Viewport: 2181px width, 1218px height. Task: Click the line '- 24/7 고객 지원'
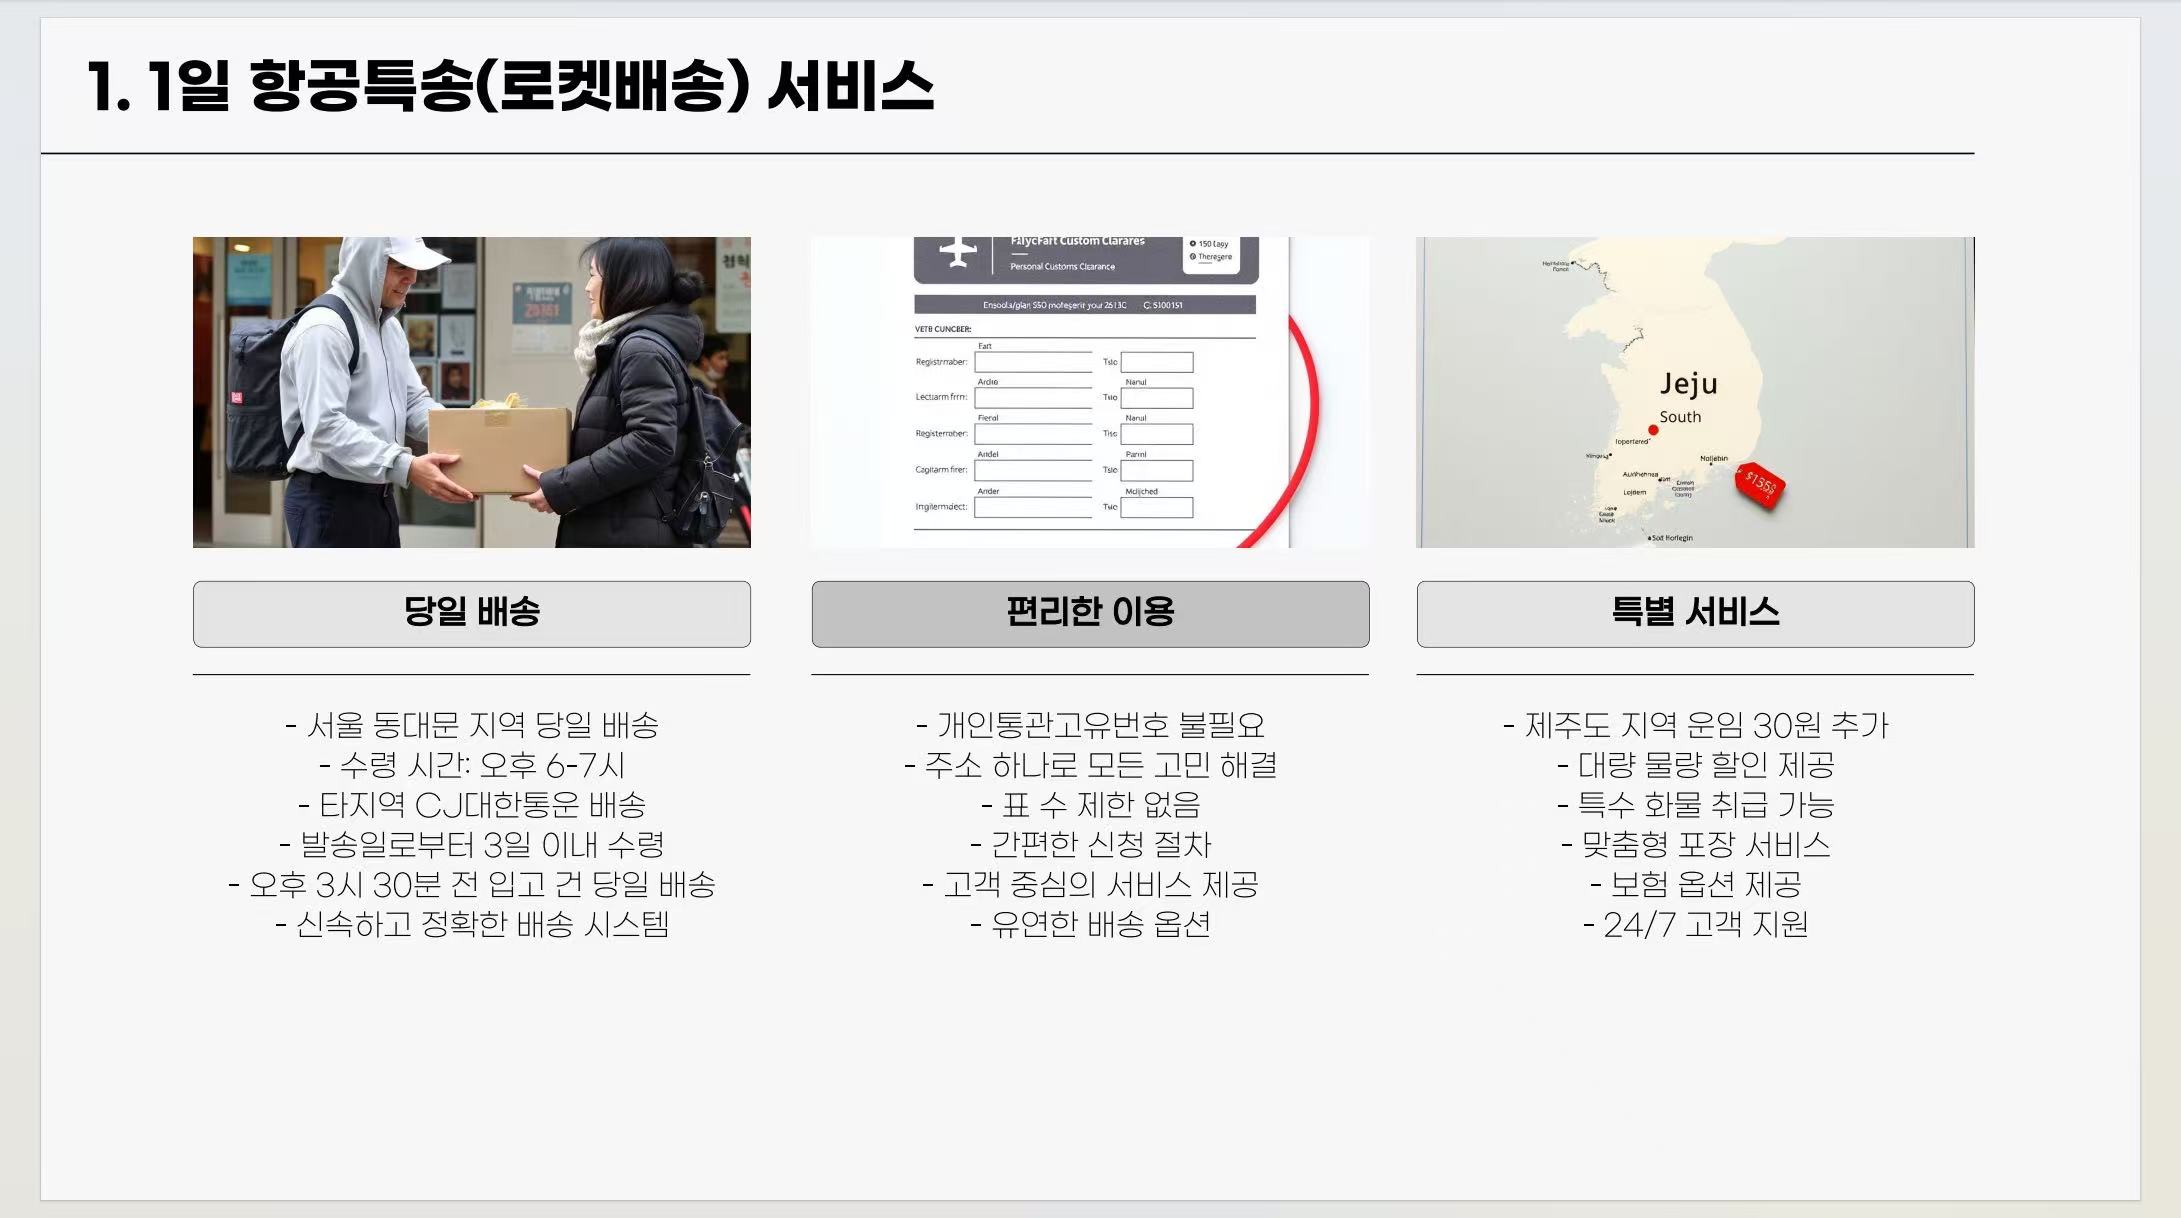1696,925
